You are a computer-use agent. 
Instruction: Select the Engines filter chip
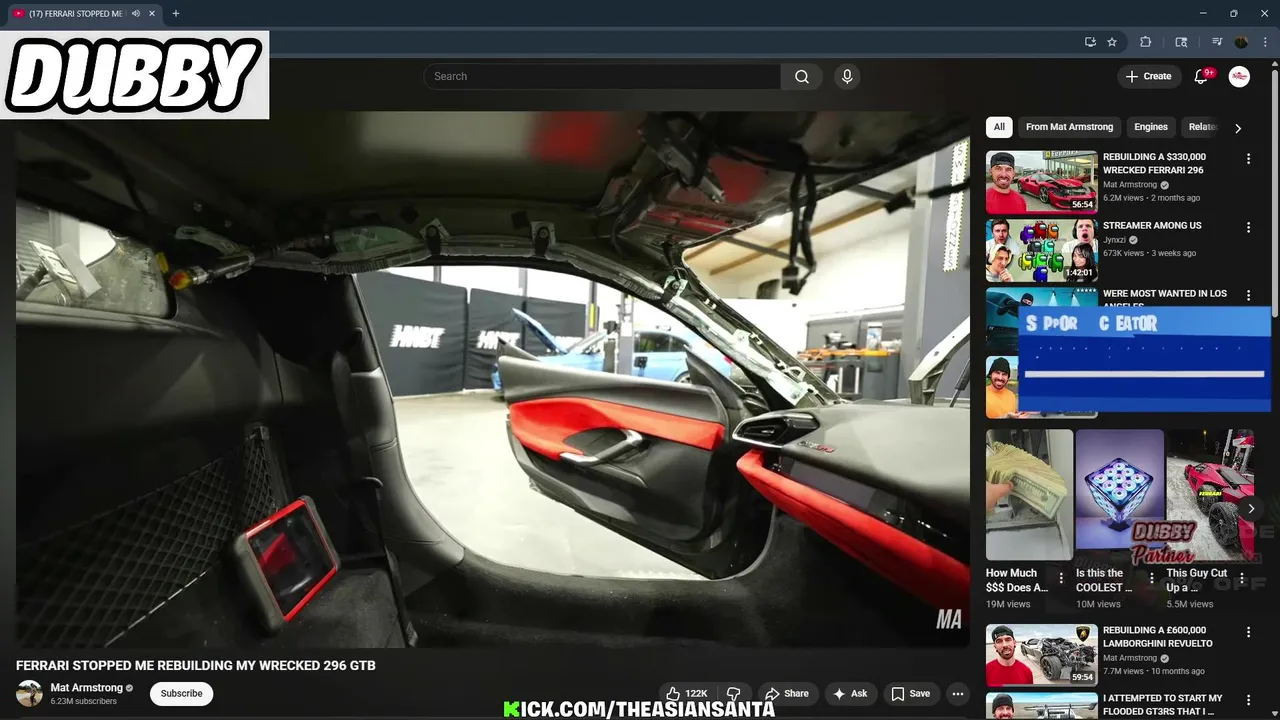pos(1151,127)
